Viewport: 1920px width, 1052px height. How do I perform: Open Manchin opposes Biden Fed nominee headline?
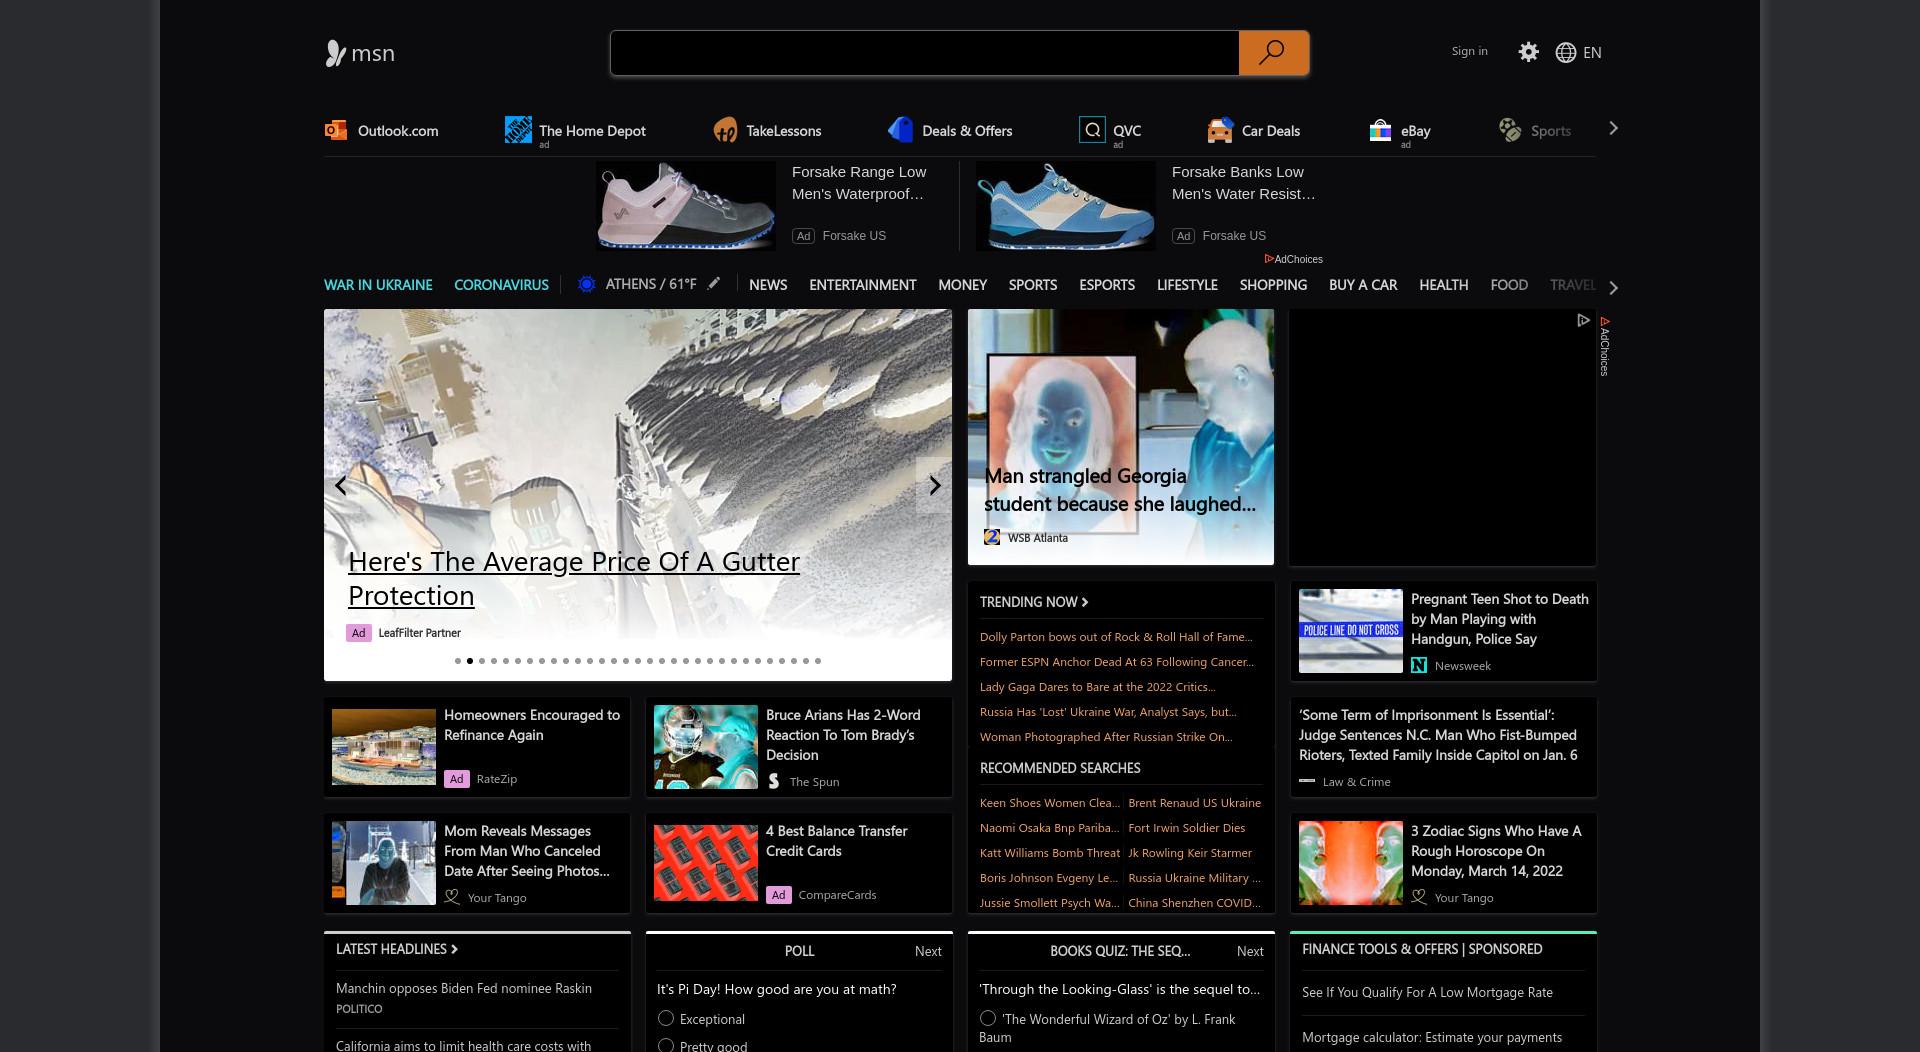click(x=464, y=988)
